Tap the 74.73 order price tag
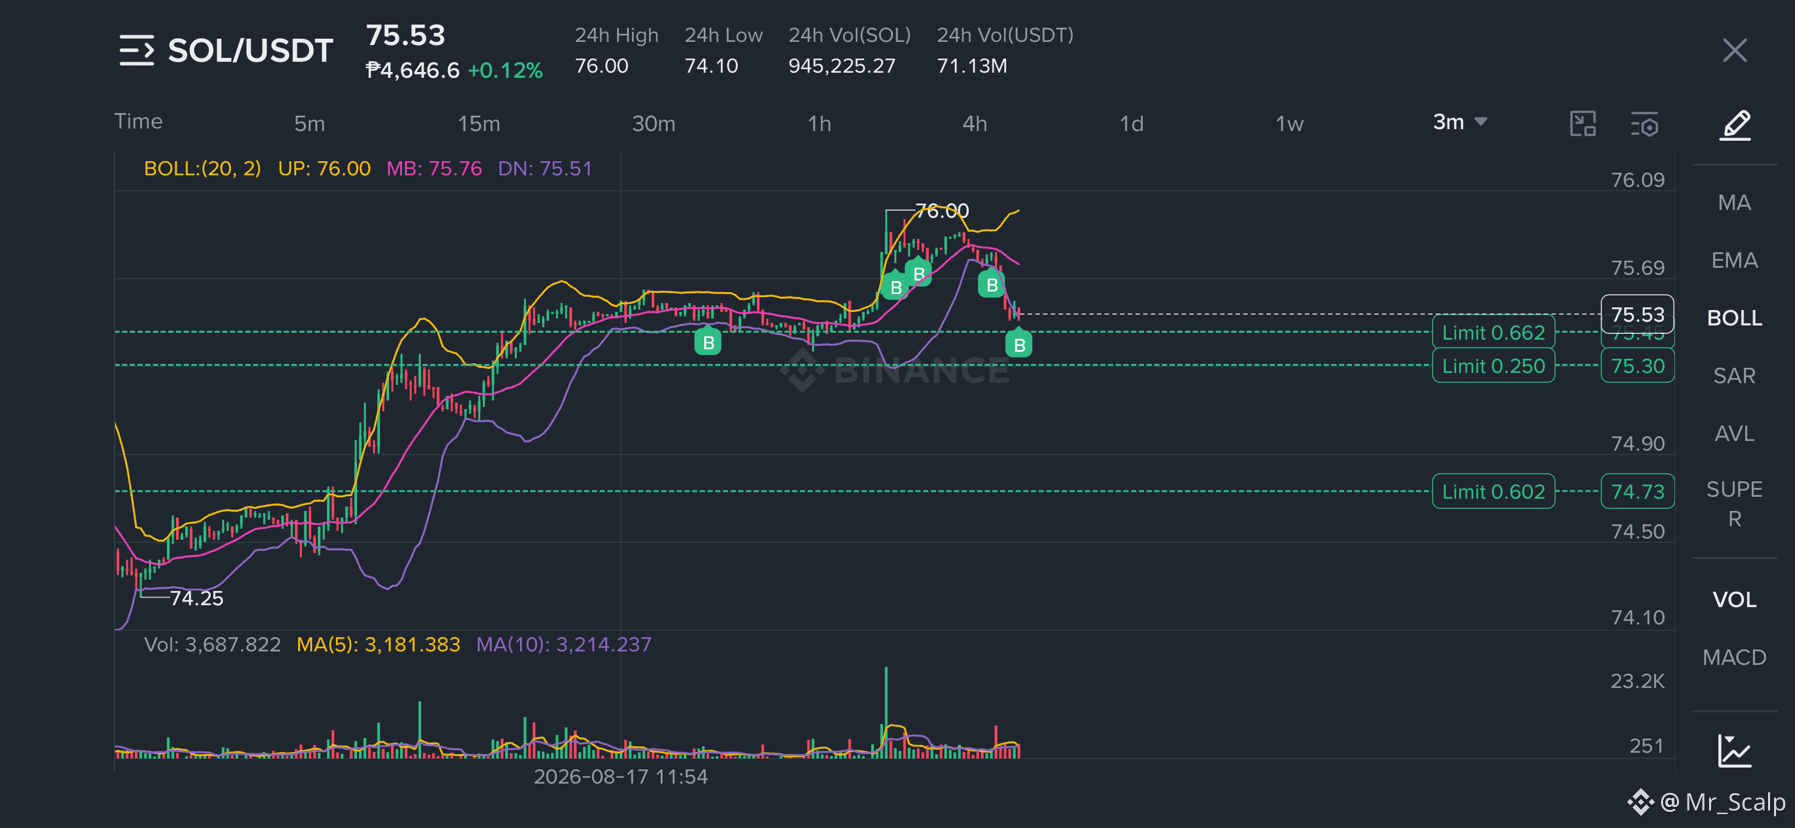Screen dimensions: 1795x828 (x=1637, y=491)
